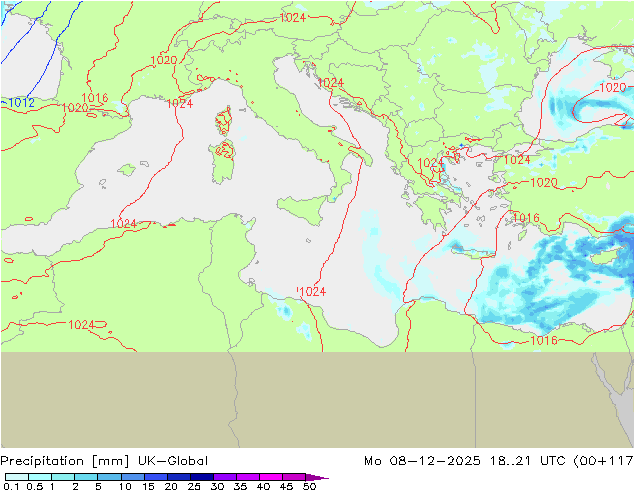
Task: Click the 0.5–1 mm legend swatch
Action: pos(40,477)
